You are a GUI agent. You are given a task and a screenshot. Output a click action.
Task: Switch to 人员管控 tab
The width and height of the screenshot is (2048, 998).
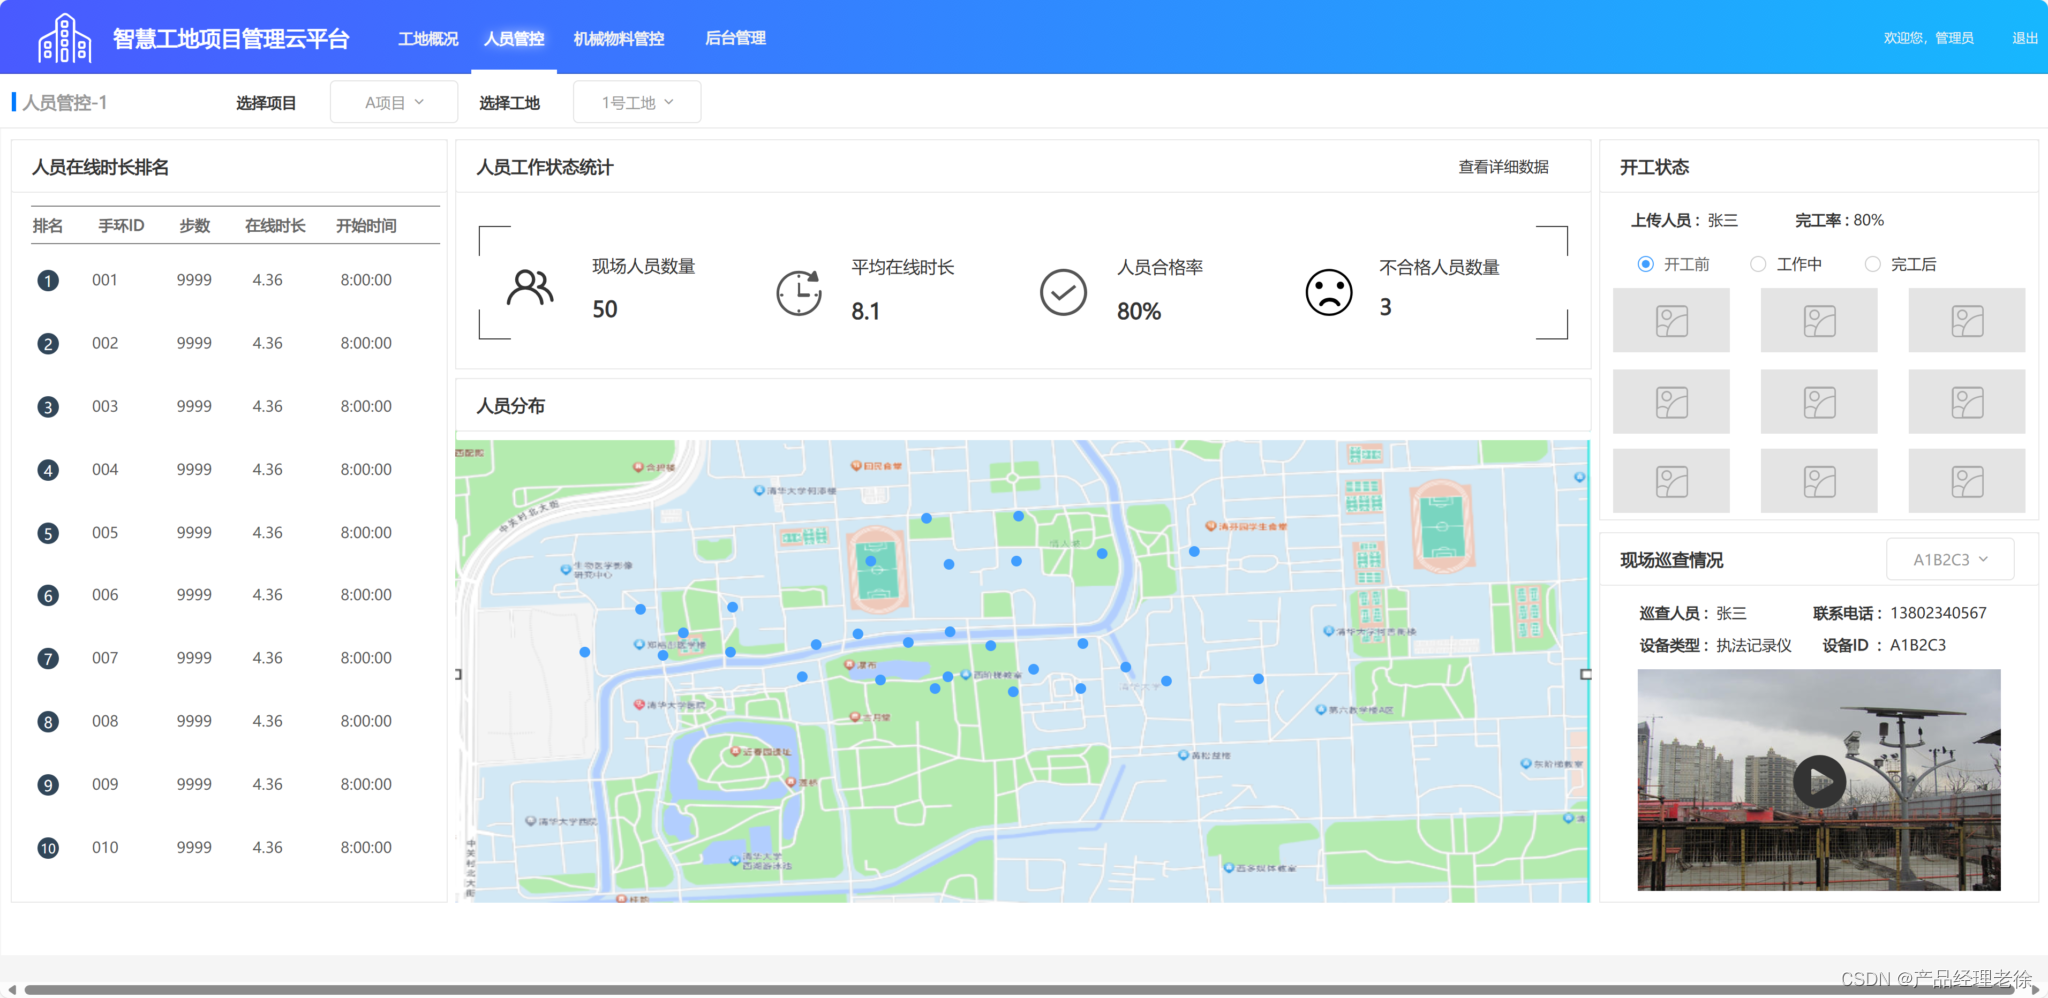(x=514, y=38)
